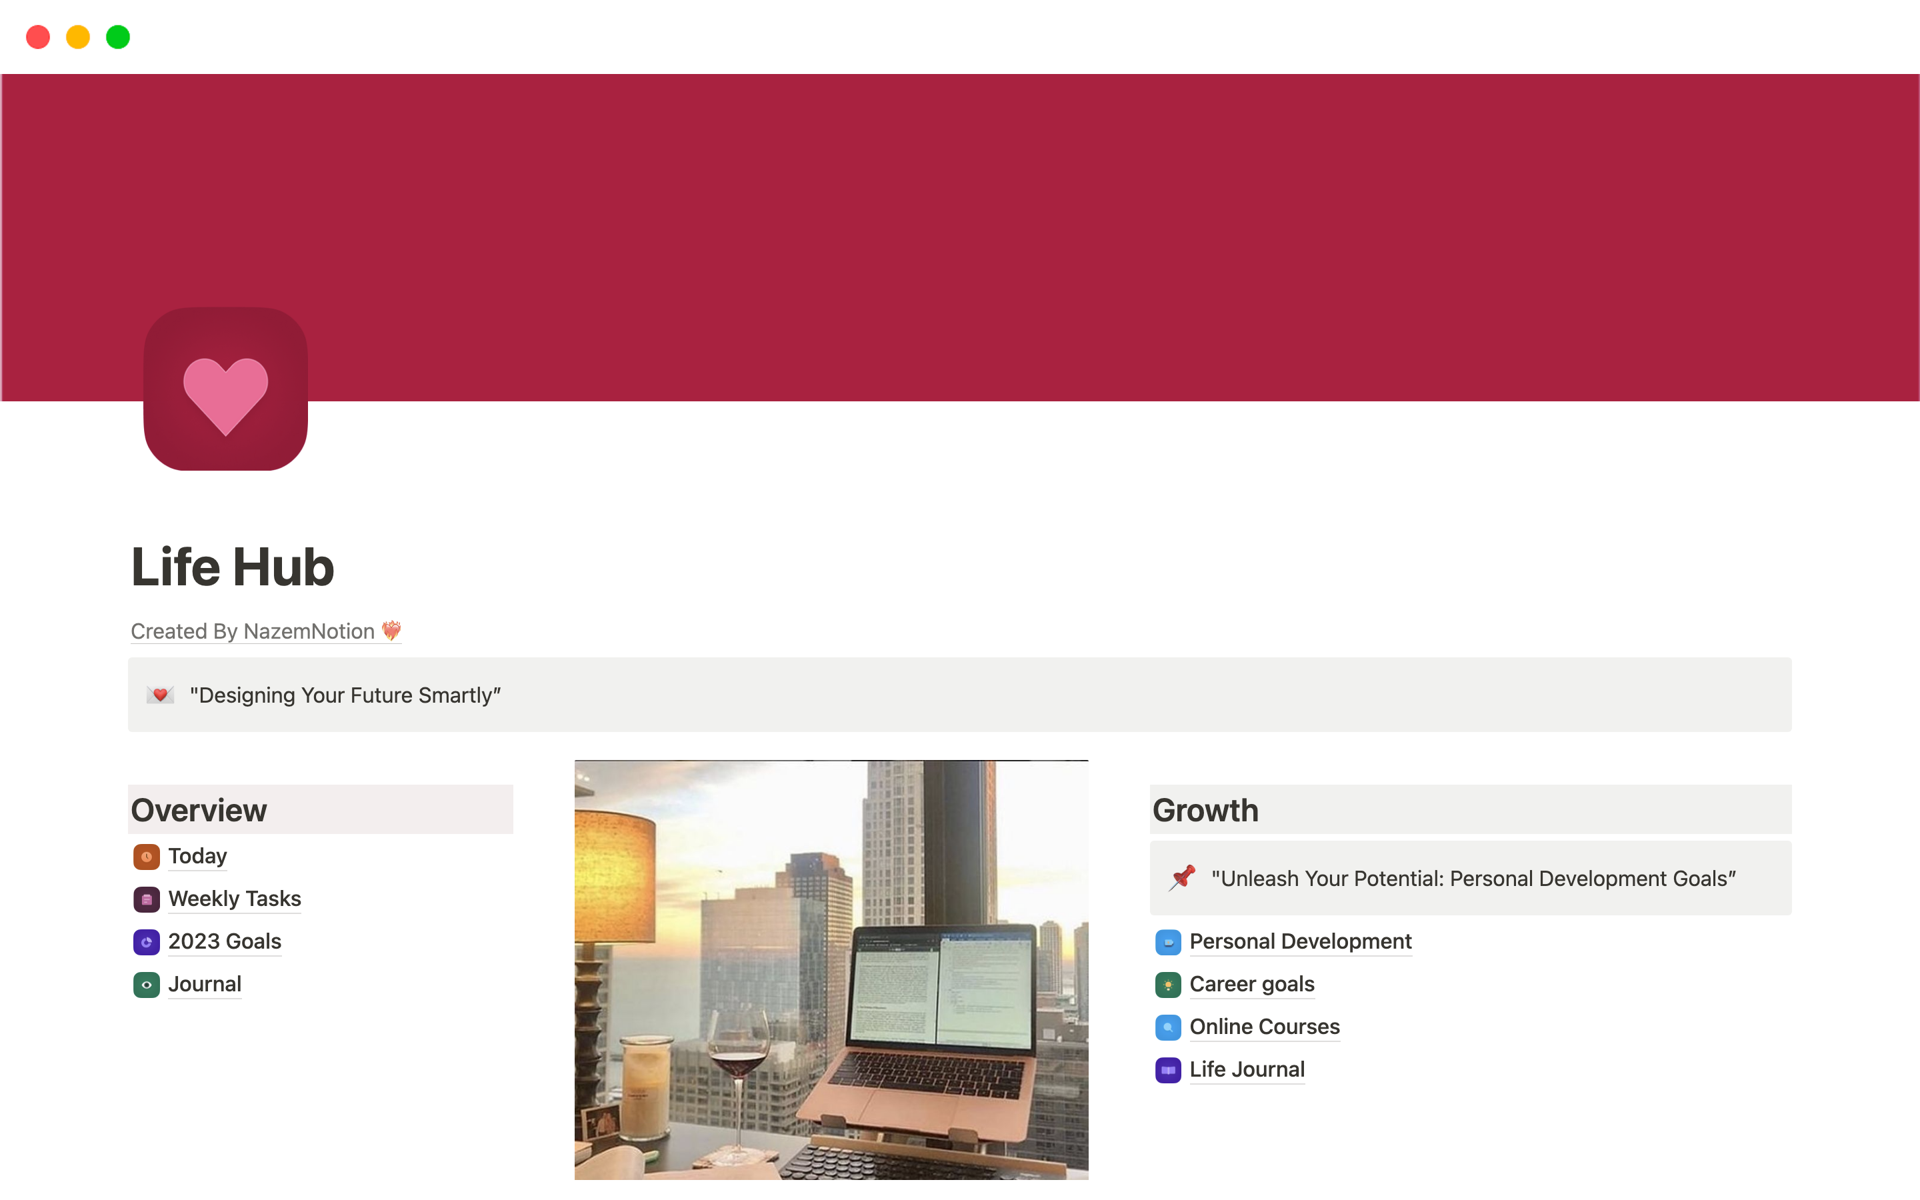
Task: Toggle the Growth section collapse
Action: [1205, 809]
